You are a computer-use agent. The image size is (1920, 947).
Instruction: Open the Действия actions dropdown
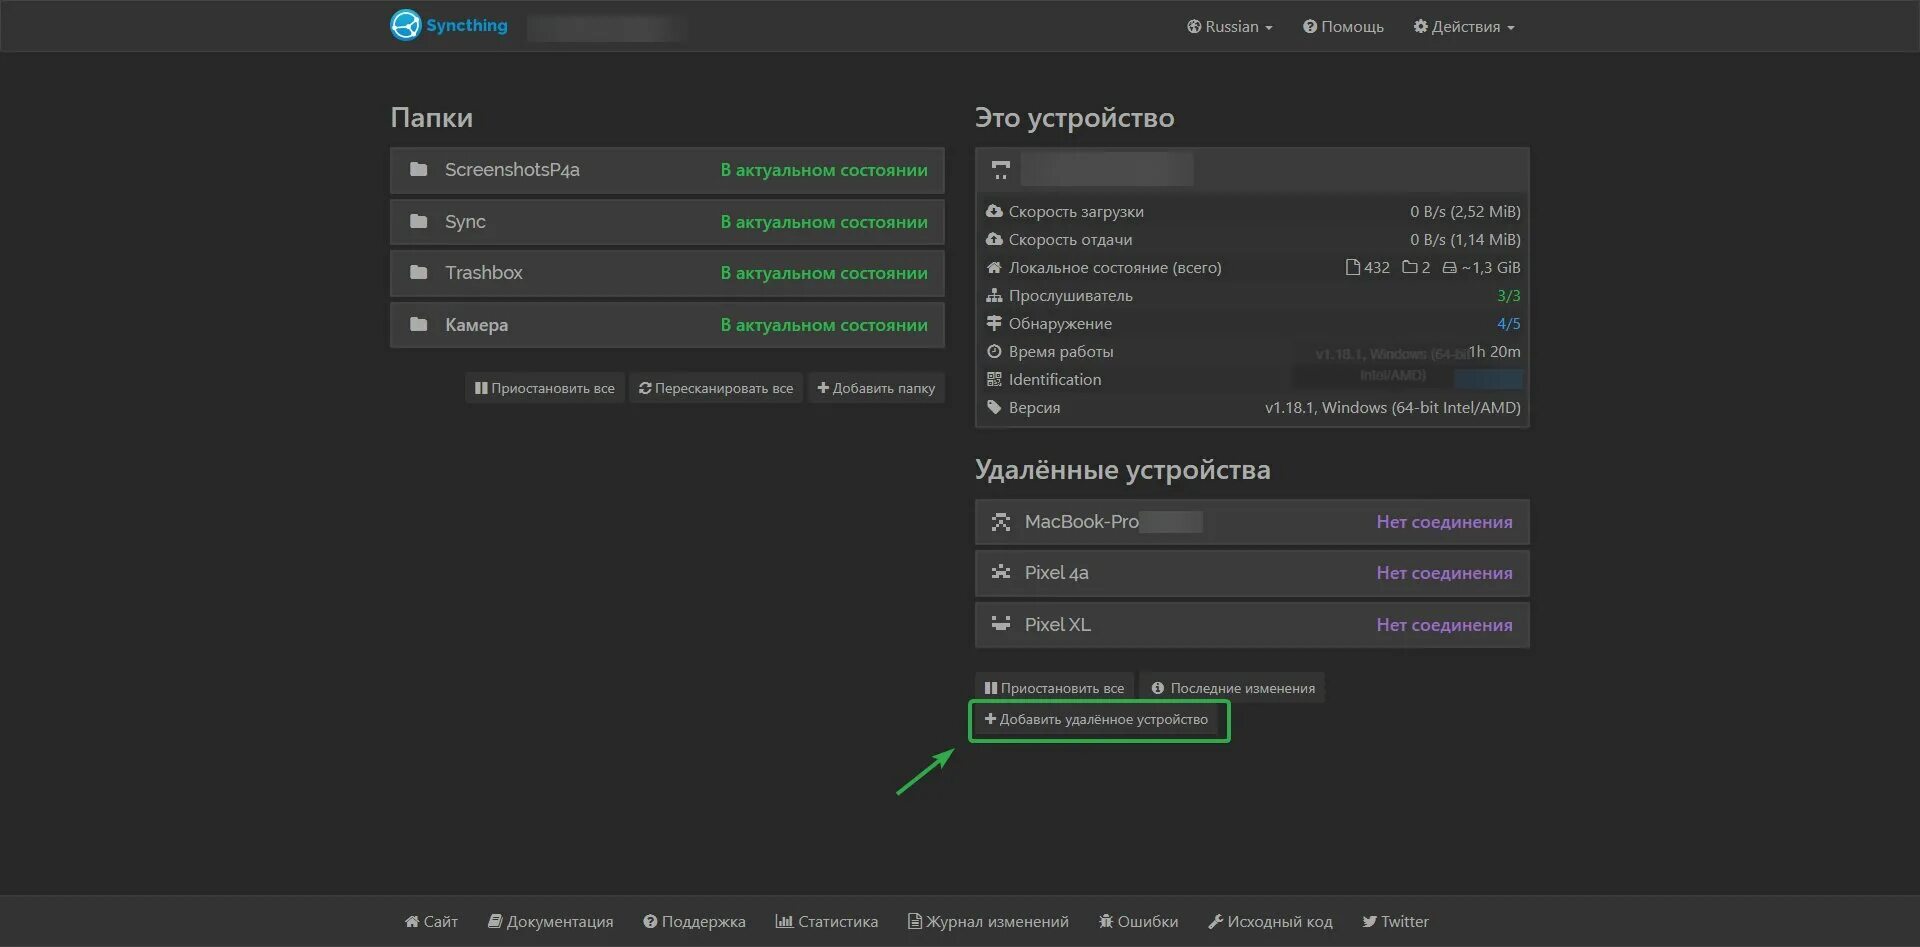pyautogui.click(x=1464, y=27)
